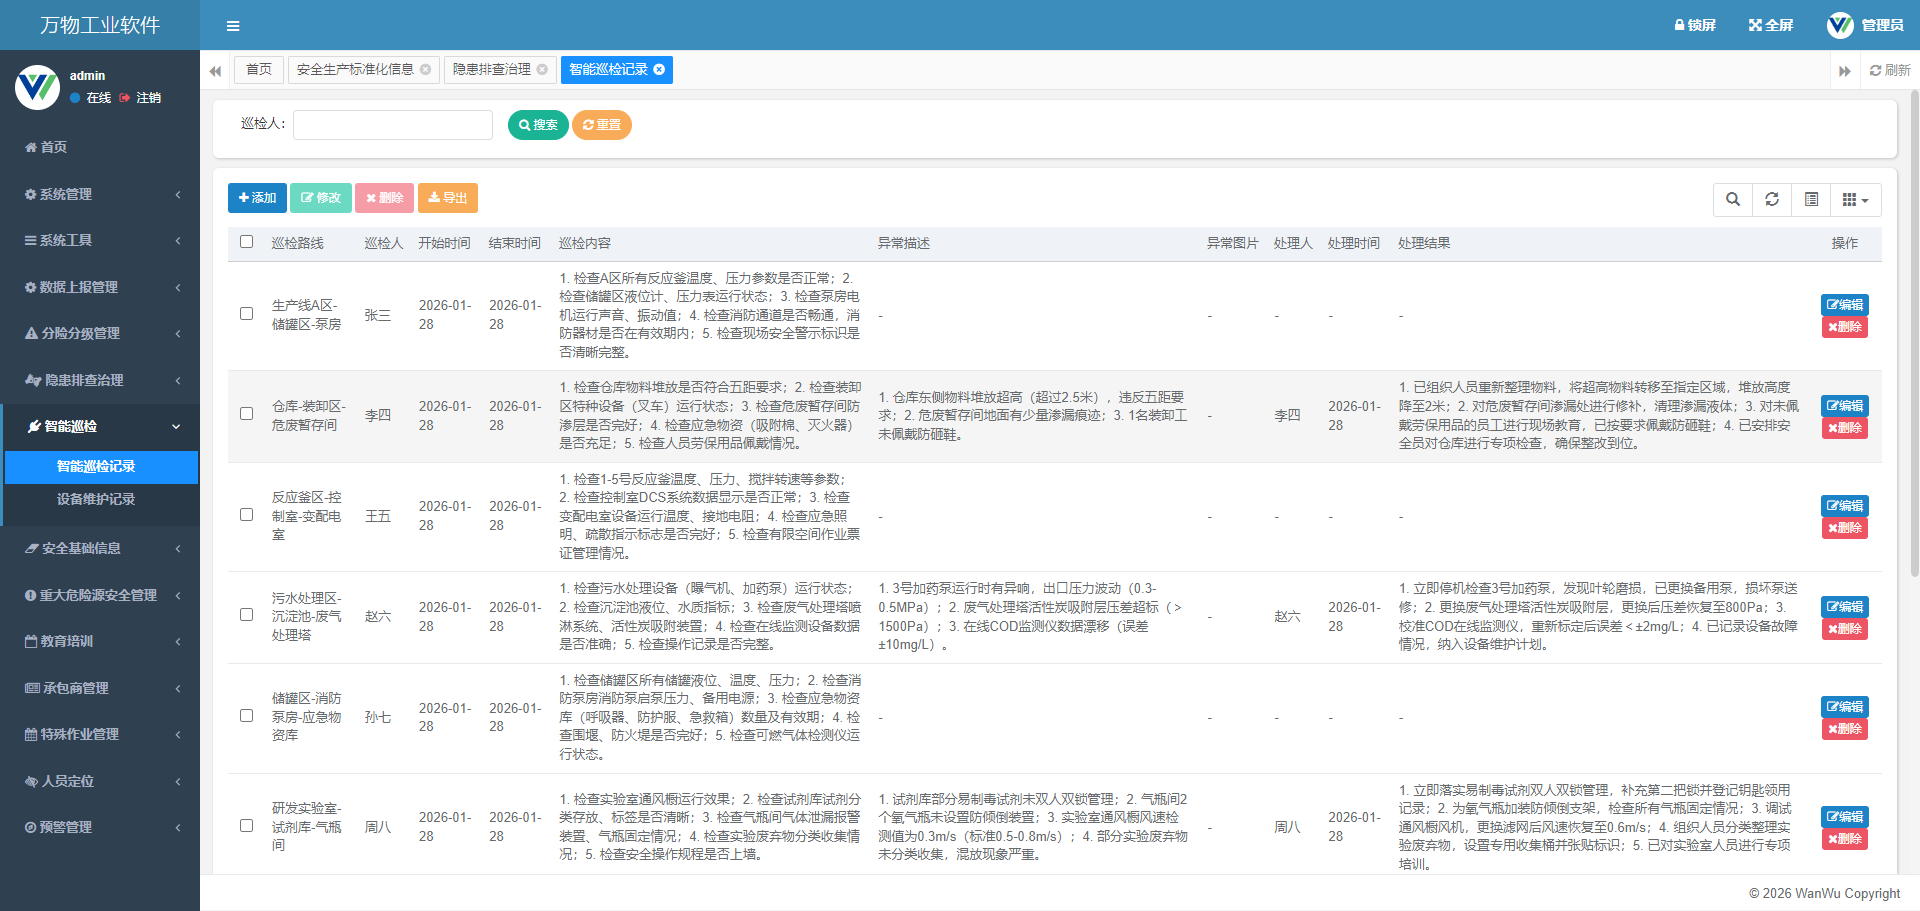1920x911 pixels.
Task: Close the 隐患排查治理 tab
Action: 542,69
